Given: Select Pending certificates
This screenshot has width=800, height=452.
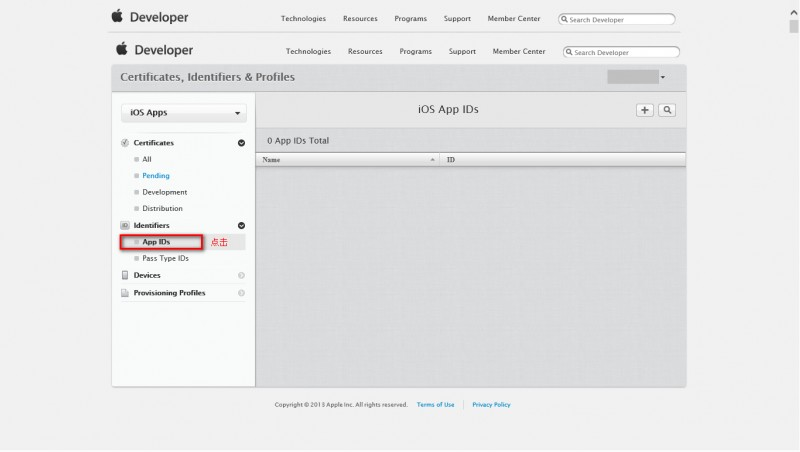Looking at the screenshot, I should (x=156, y=175).
